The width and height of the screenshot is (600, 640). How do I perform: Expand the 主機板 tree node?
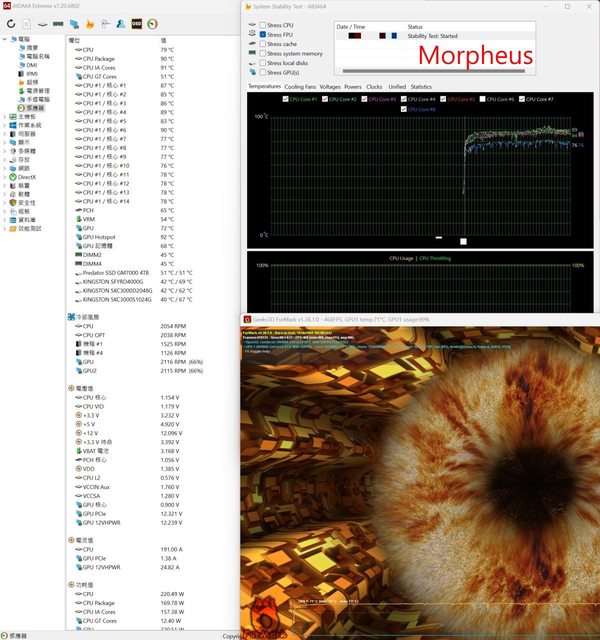(3, 116)
